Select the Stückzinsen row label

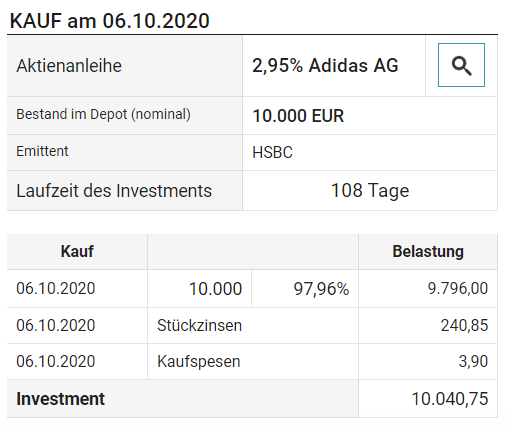(x=199, y=325)
